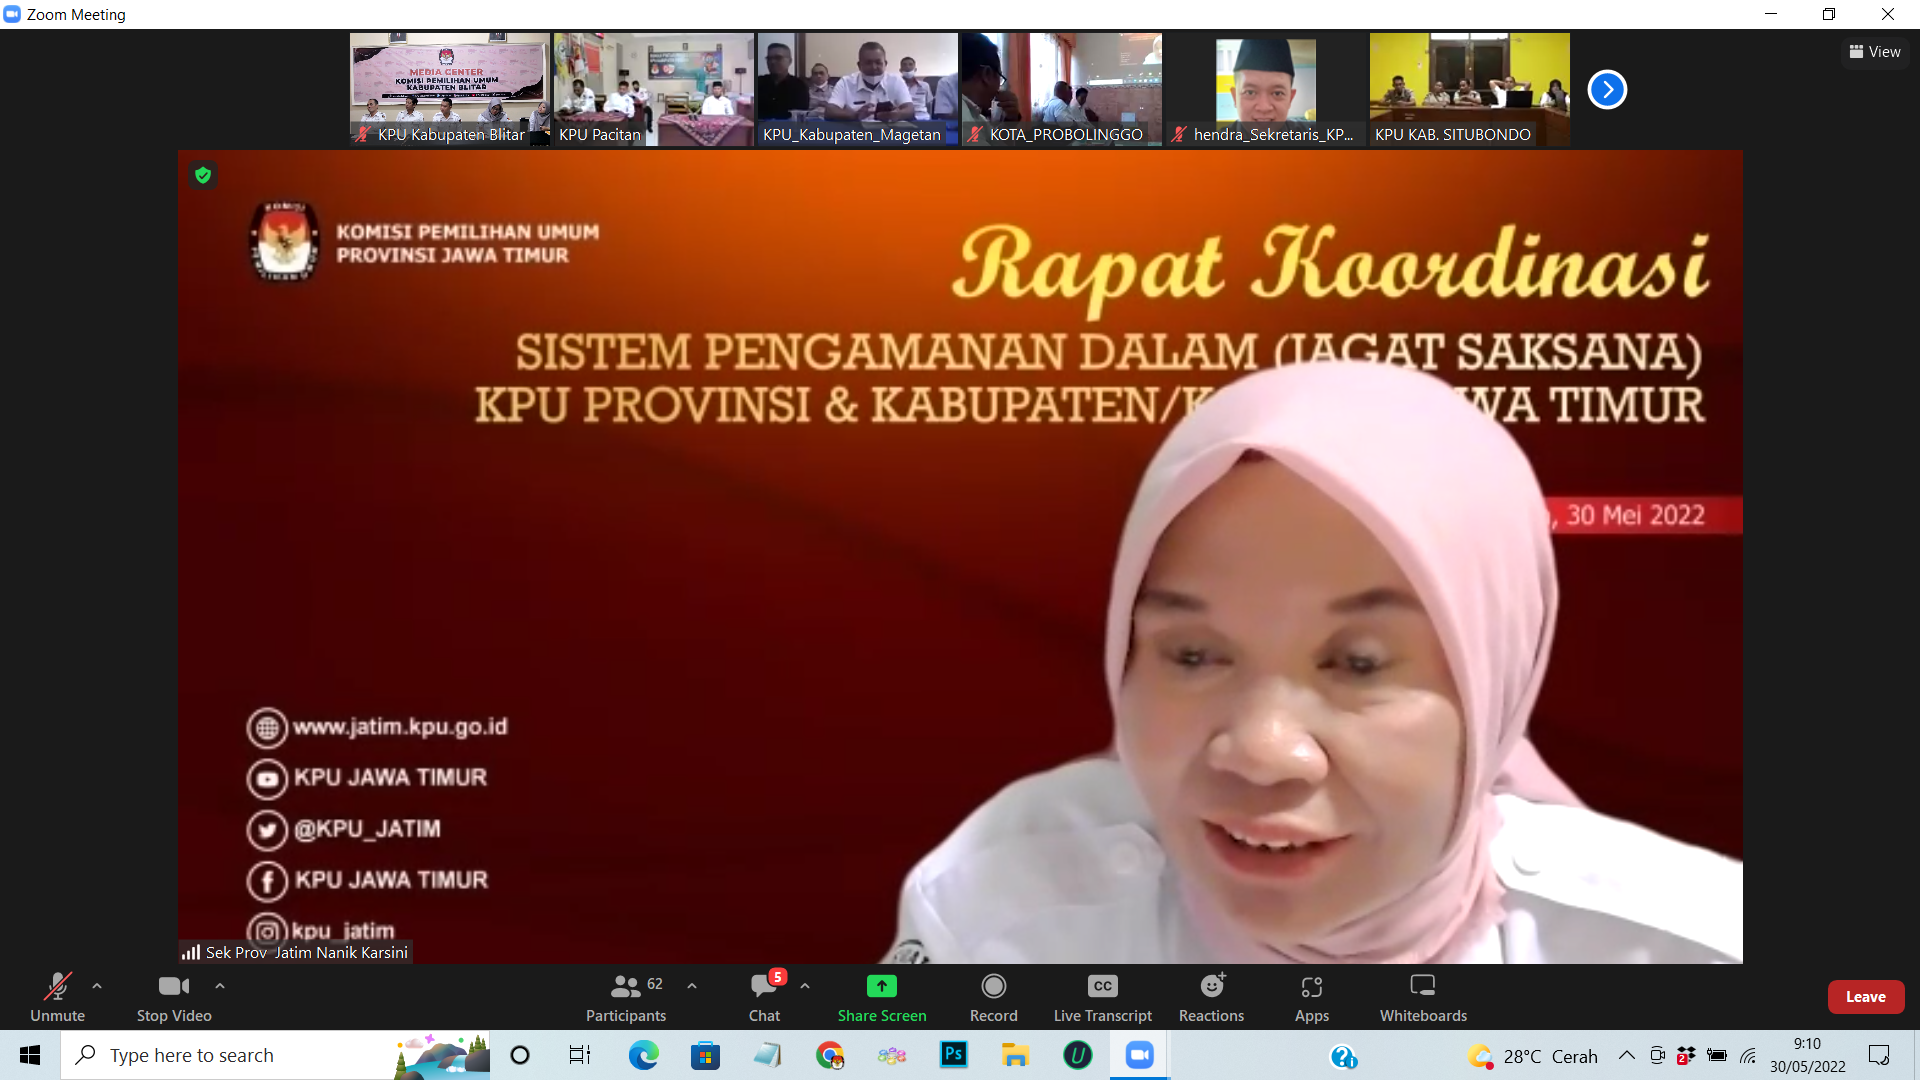Open participants options arrow
The image size is (1920, 1080).
tap(692, 986)
